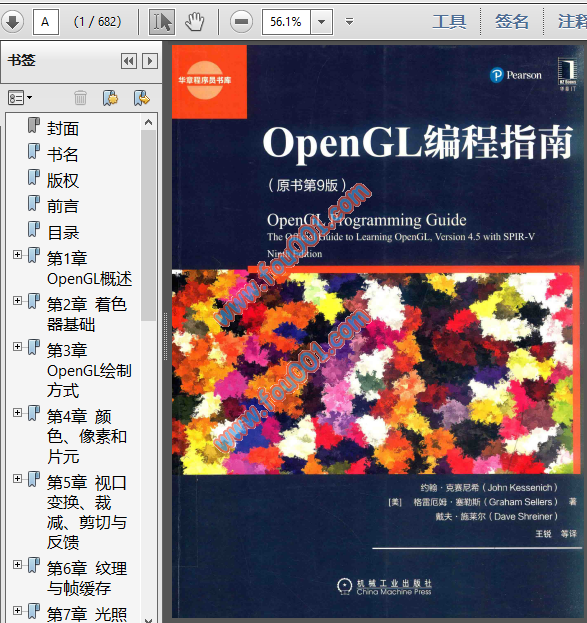The width and height of the screenshot is (587, 623).
Task: Open the 签名 tab
Action: [x=512, y=21]
